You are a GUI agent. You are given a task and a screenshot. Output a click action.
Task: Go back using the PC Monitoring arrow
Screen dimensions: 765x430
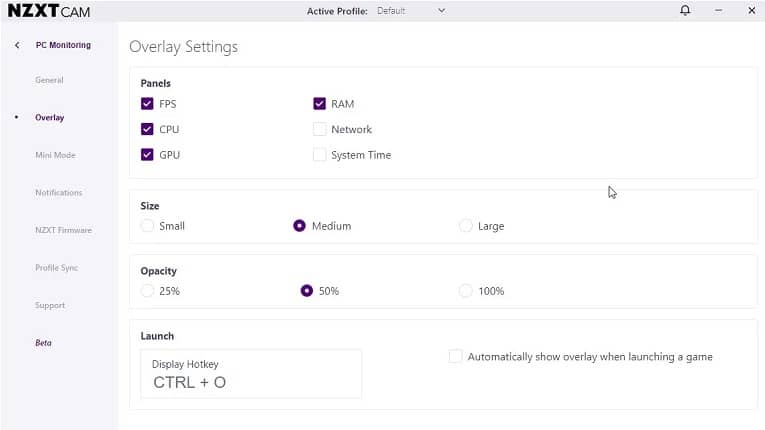[x=17, y=45]
